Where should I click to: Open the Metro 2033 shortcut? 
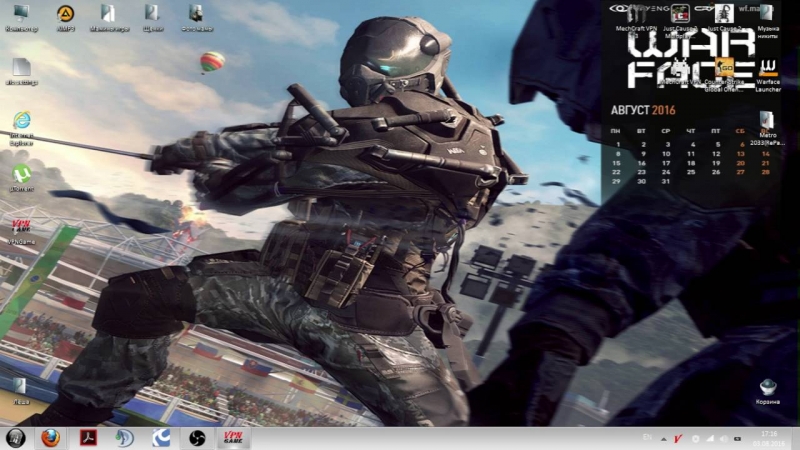pos(767,129)
